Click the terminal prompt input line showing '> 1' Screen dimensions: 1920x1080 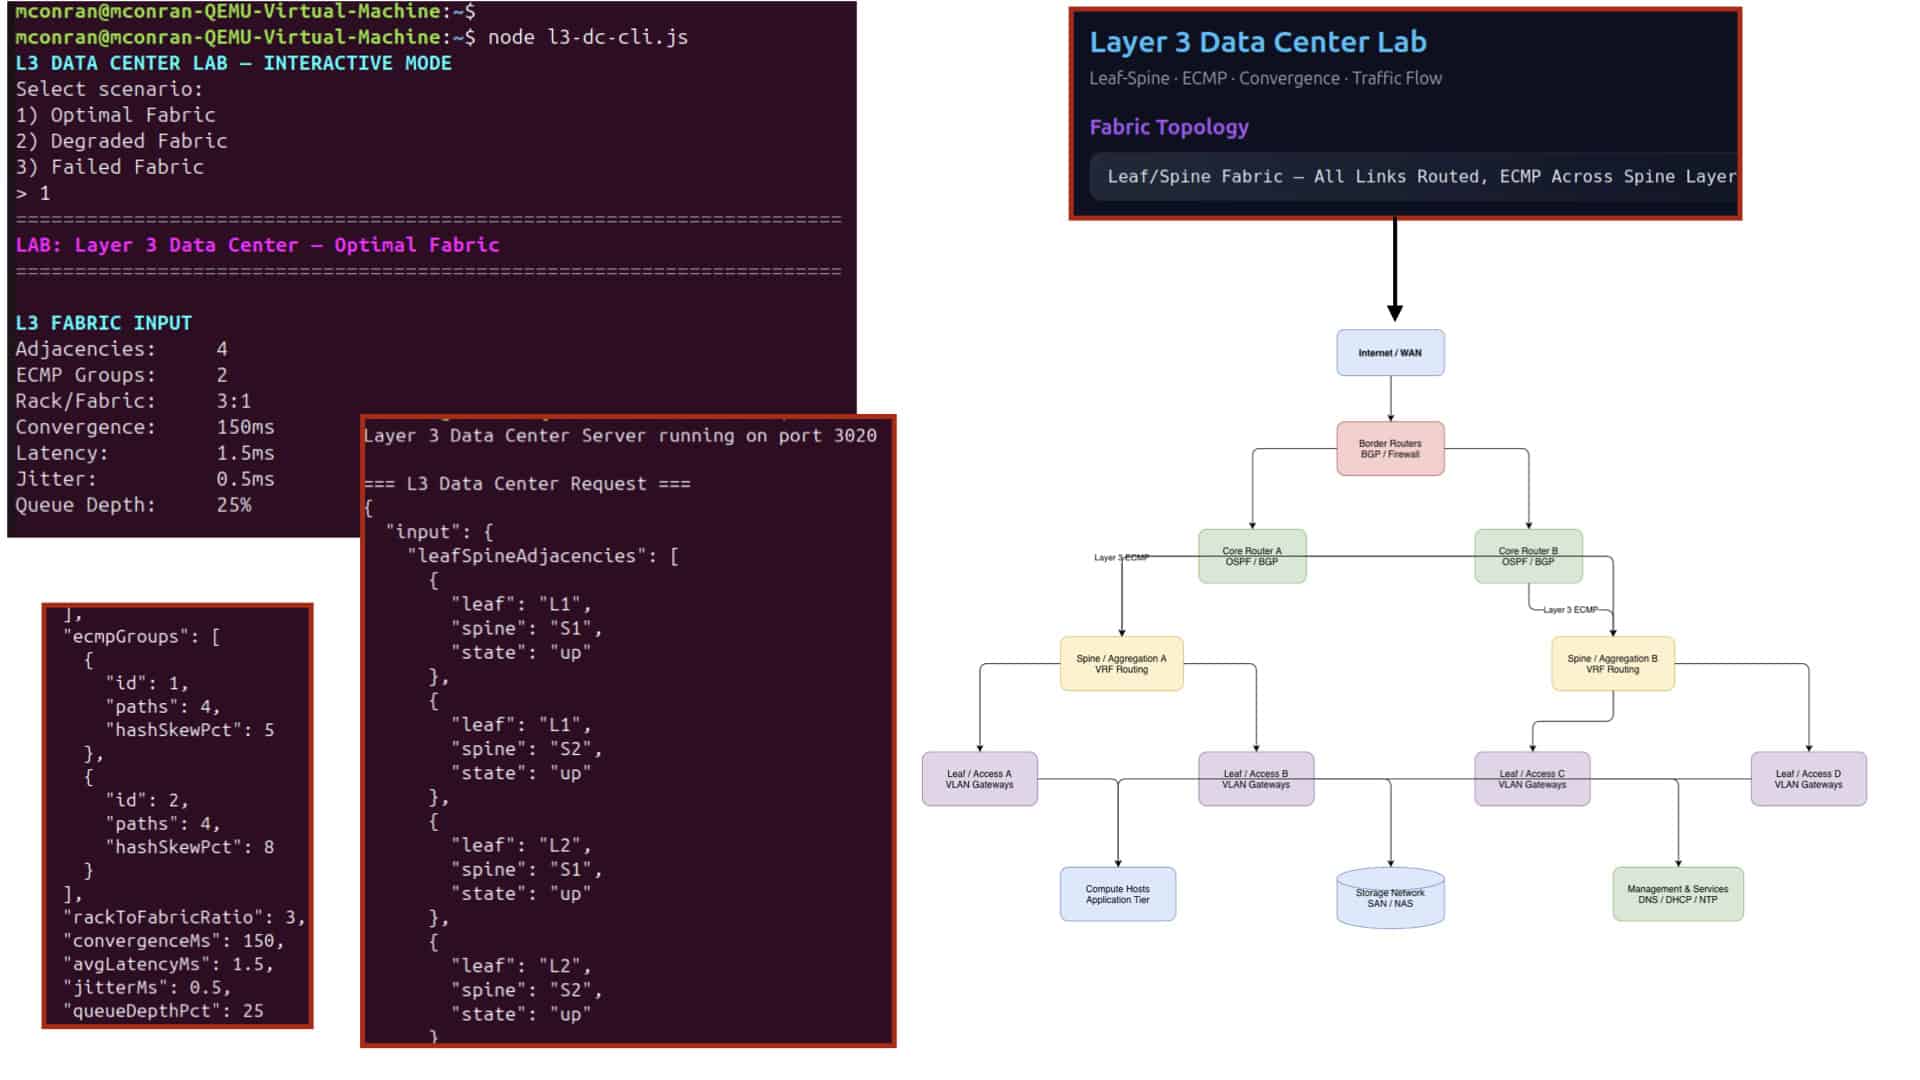click(x=33, y=193)
